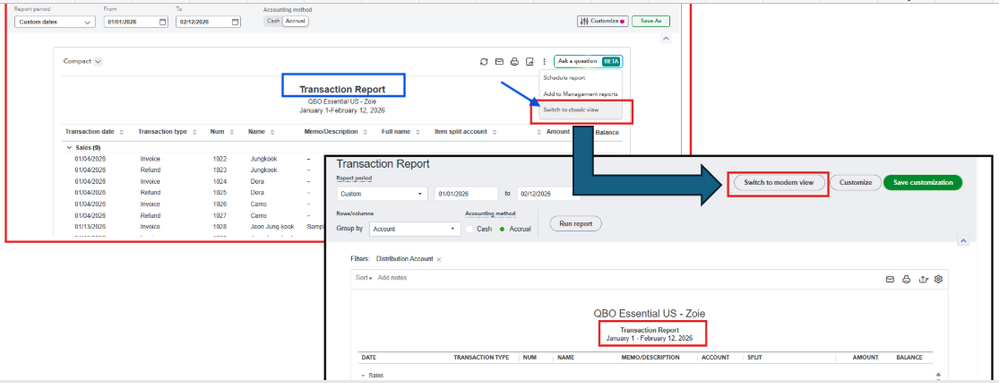This screenshot has width=999, height=383.
Task: Collapse the classic view header panel chevron
Action: pos(963,240)
